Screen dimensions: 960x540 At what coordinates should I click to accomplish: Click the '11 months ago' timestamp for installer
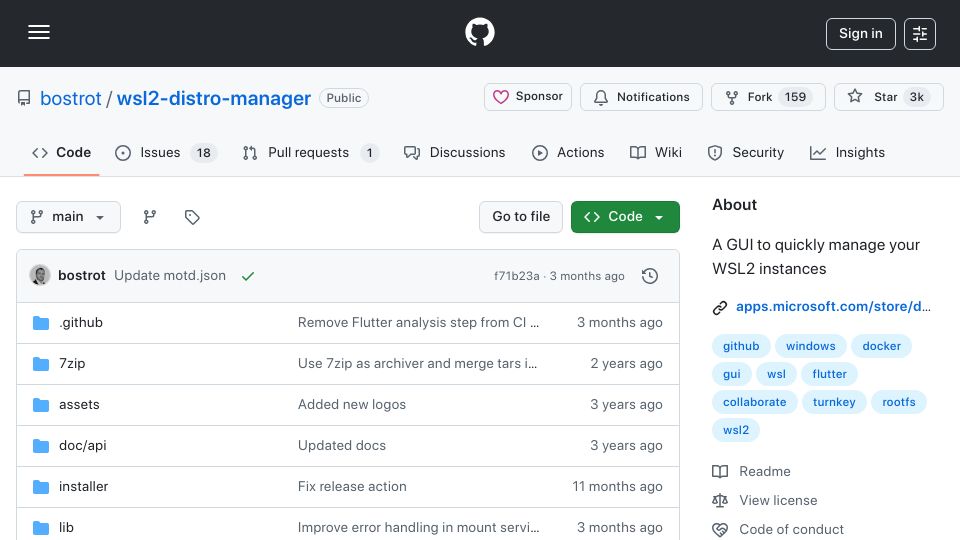[617, 487]
